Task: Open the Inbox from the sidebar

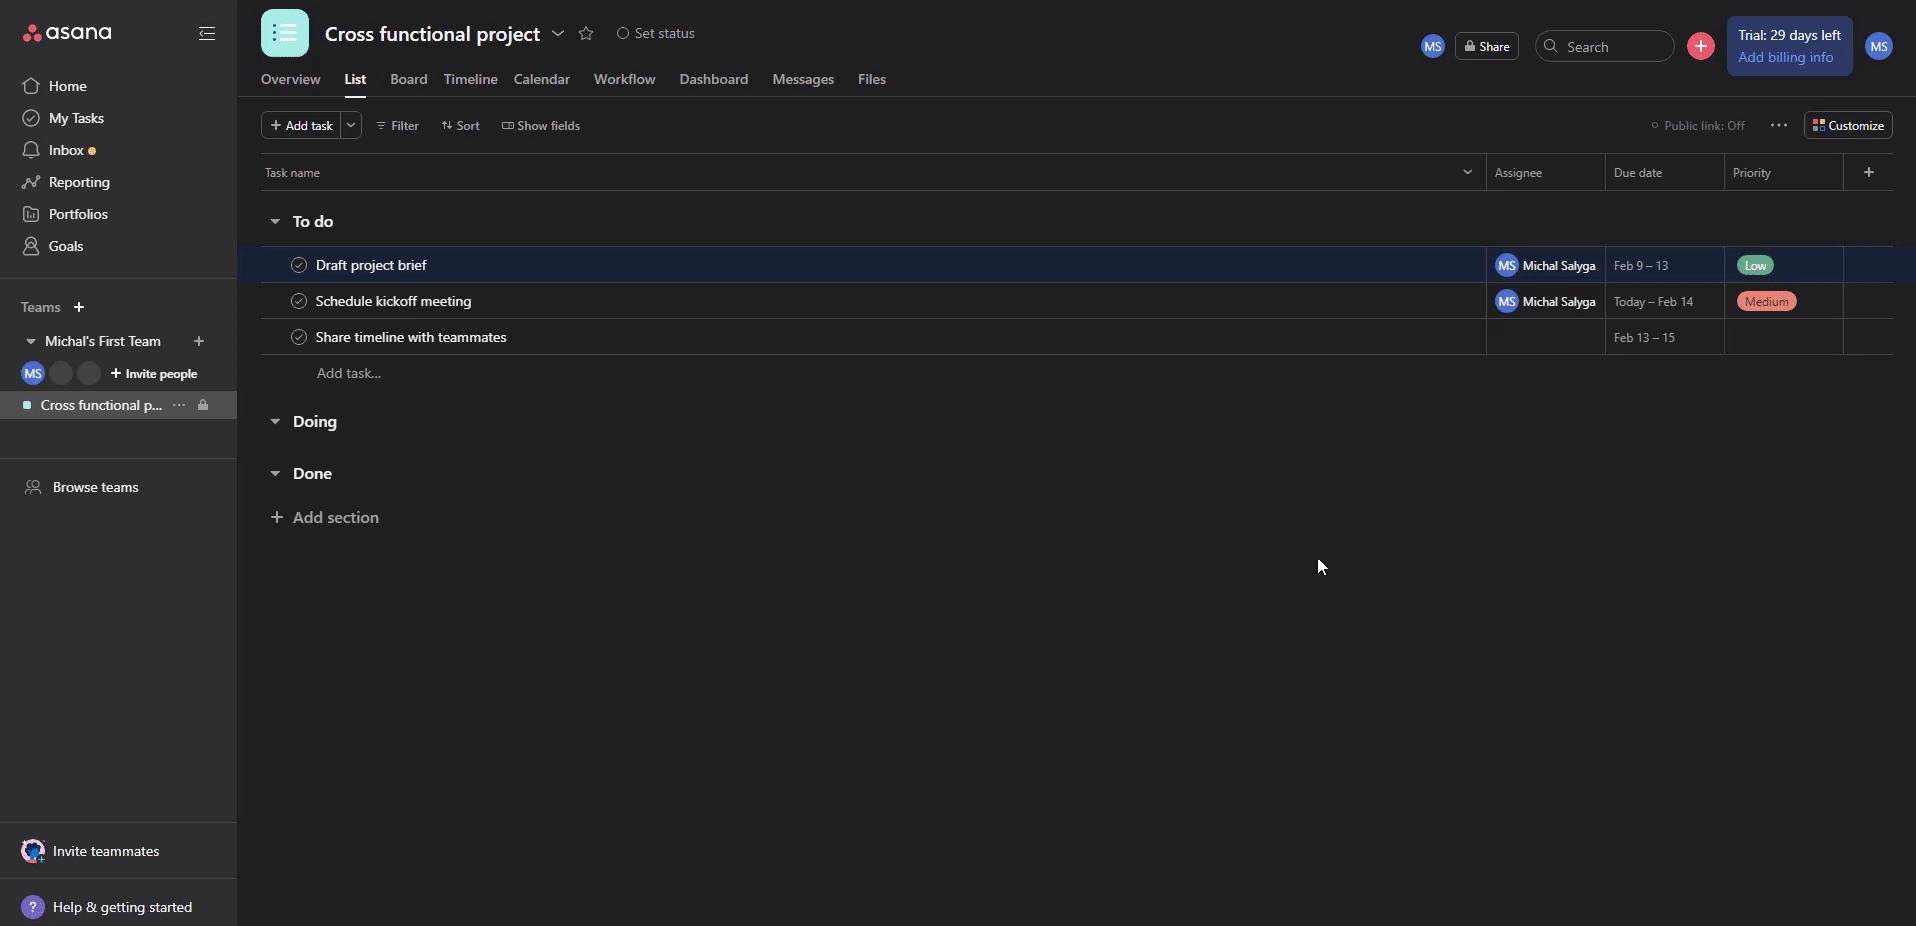Action: [x=66, y=150]
